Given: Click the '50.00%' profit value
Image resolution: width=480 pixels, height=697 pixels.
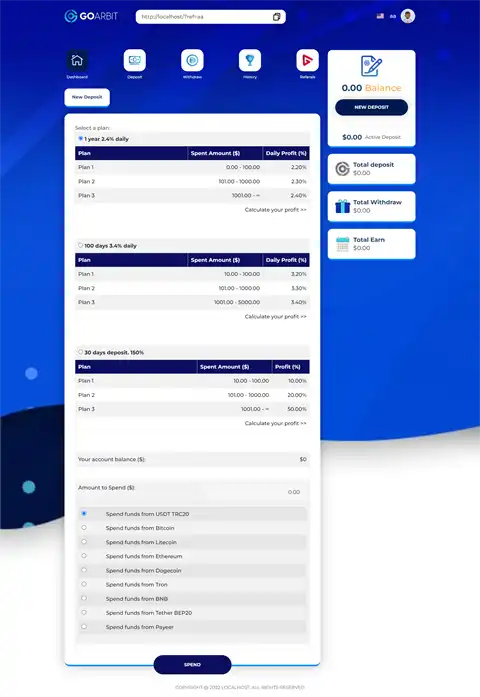Looking at the screenshot, I should click(x=297, y=409).
